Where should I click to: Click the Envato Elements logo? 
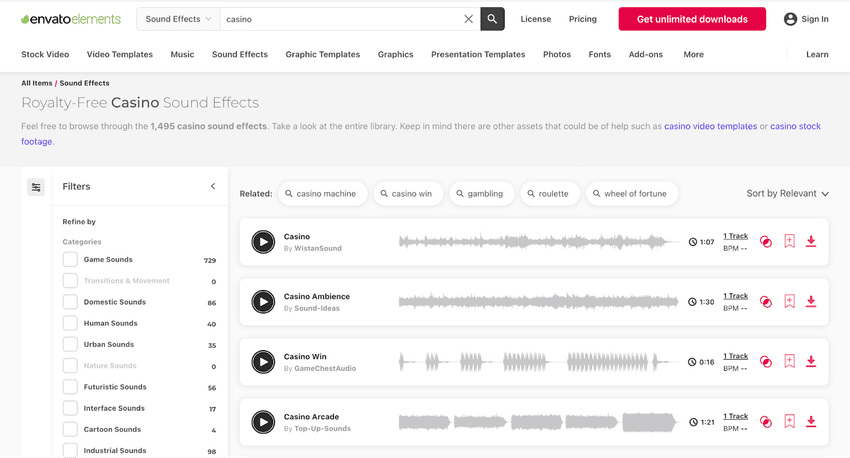click(71, 19)
